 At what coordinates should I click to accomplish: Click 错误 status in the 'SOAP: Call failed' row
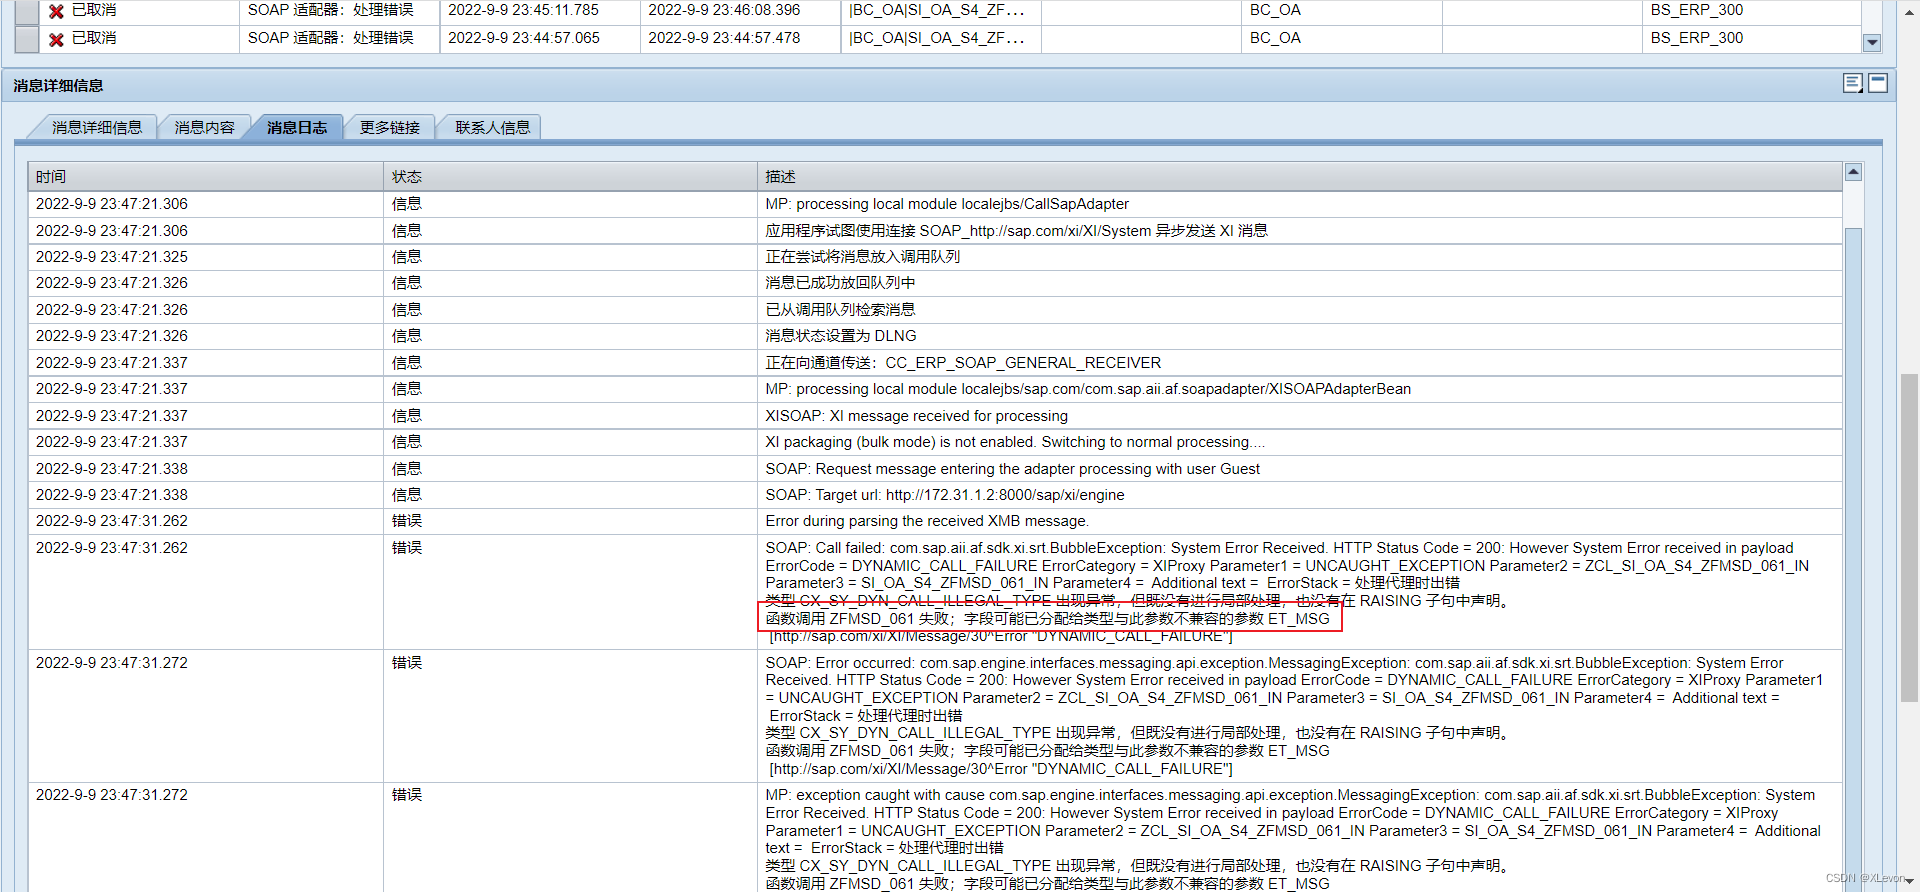point(407,548)
